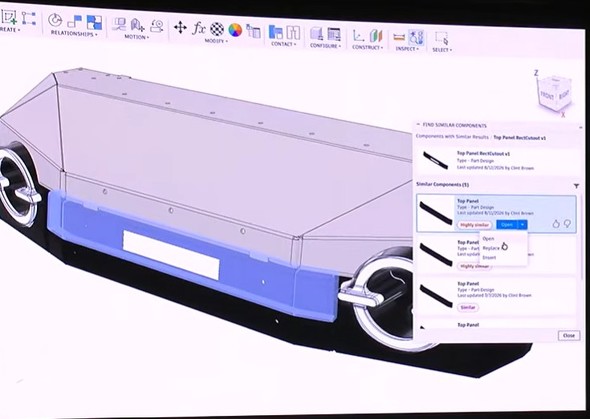Click the Front face of the ViewCube

click(x=547, y=95)
